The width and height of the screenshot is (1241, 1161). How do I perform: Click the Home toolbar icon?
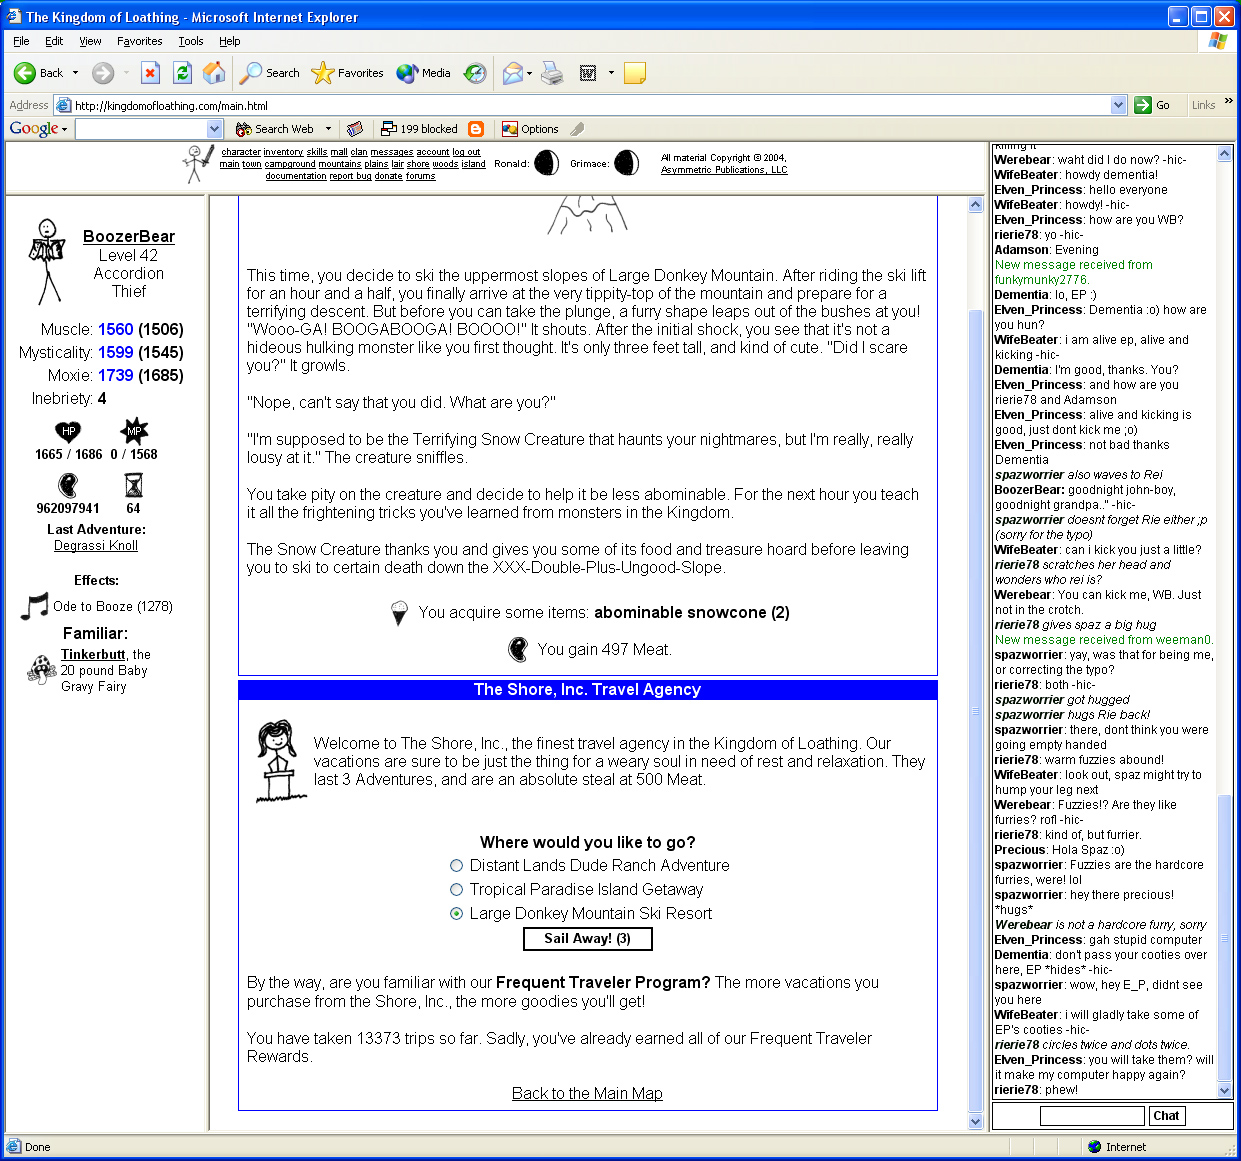pos(214,73)
